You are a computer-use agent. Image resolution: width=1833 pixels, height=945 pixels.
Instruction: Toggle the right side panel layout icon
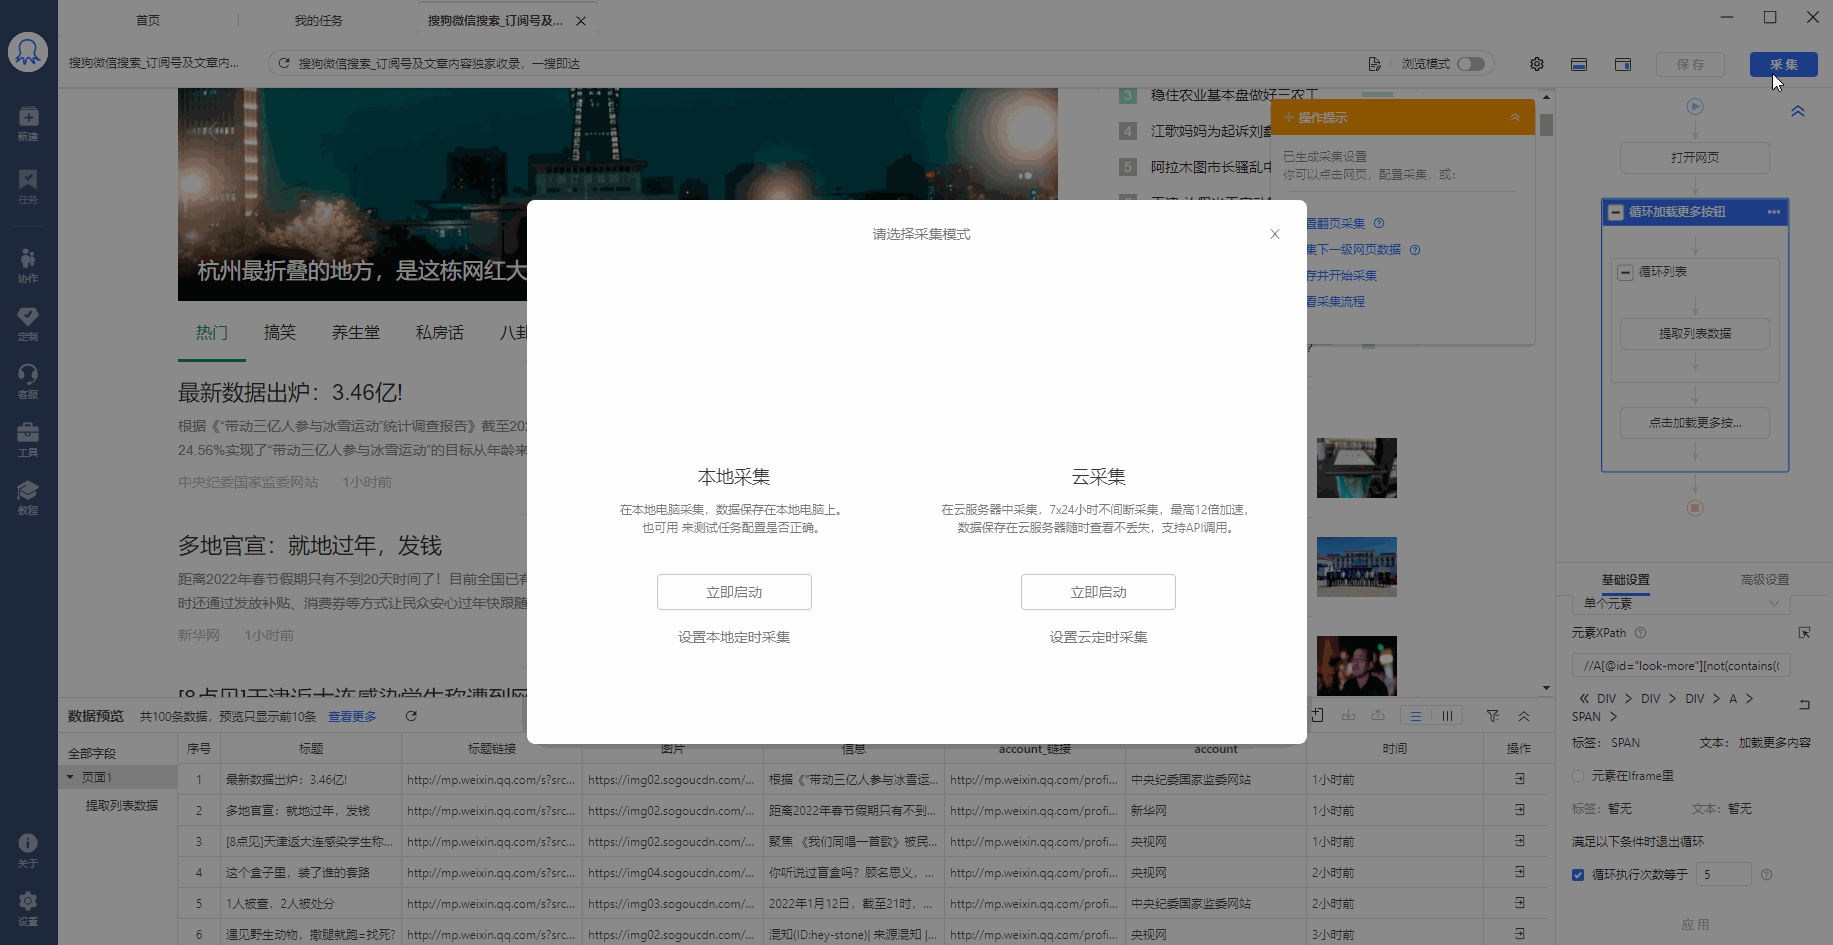pos(1623,64)
